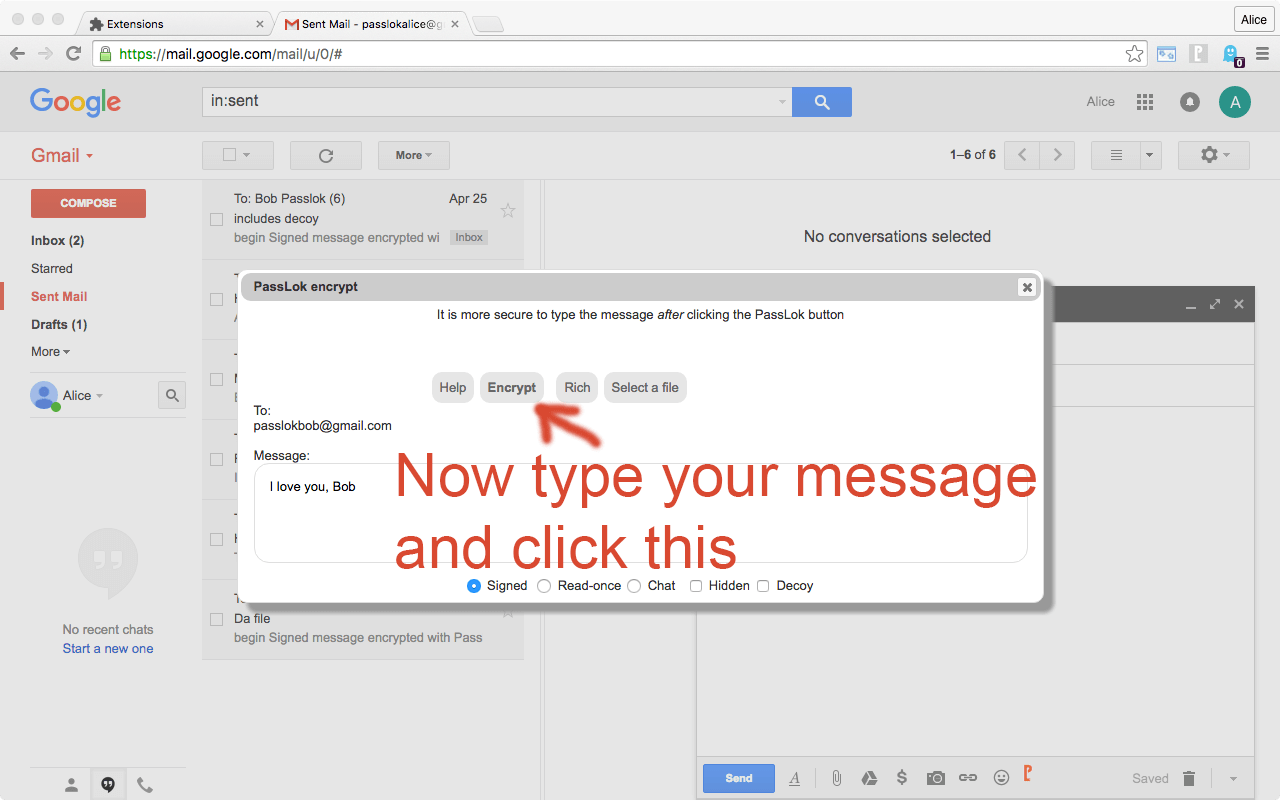Open Hangouts phone calls tab

point(145,785)
